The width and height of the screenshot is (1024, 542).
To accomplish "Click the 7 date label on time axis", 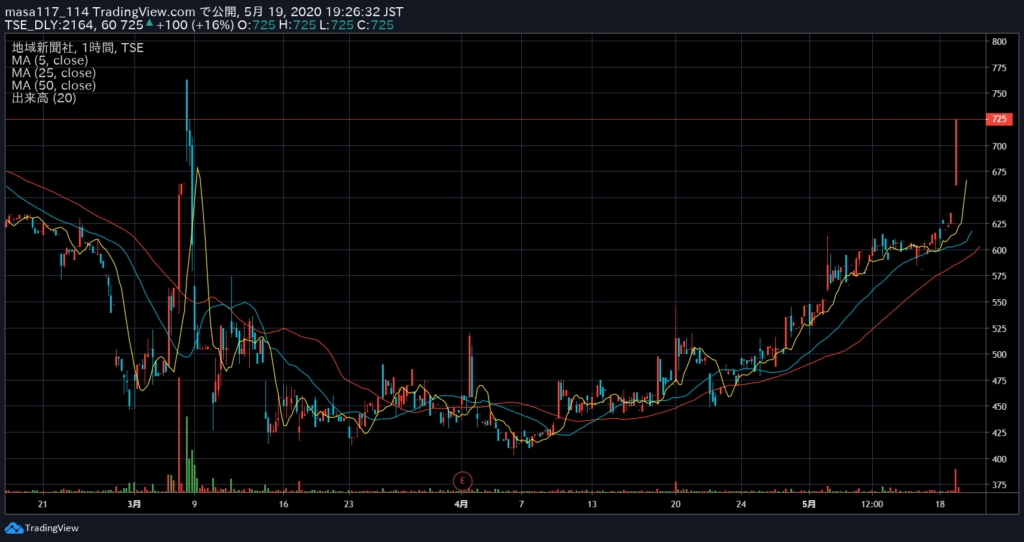I will click(x=522, y=503).
